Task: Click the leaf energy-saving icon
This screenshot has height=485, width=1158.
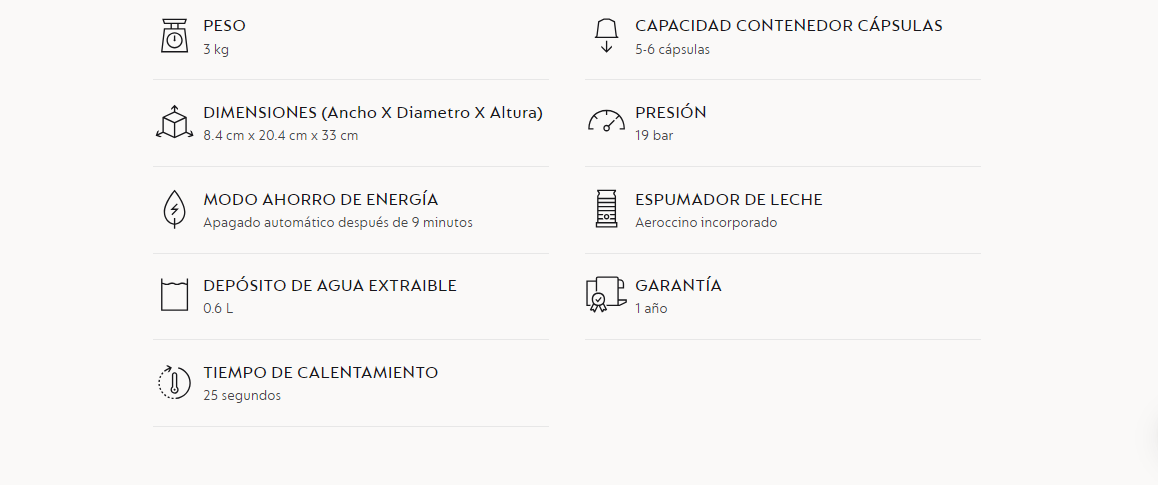Action: 174,209
